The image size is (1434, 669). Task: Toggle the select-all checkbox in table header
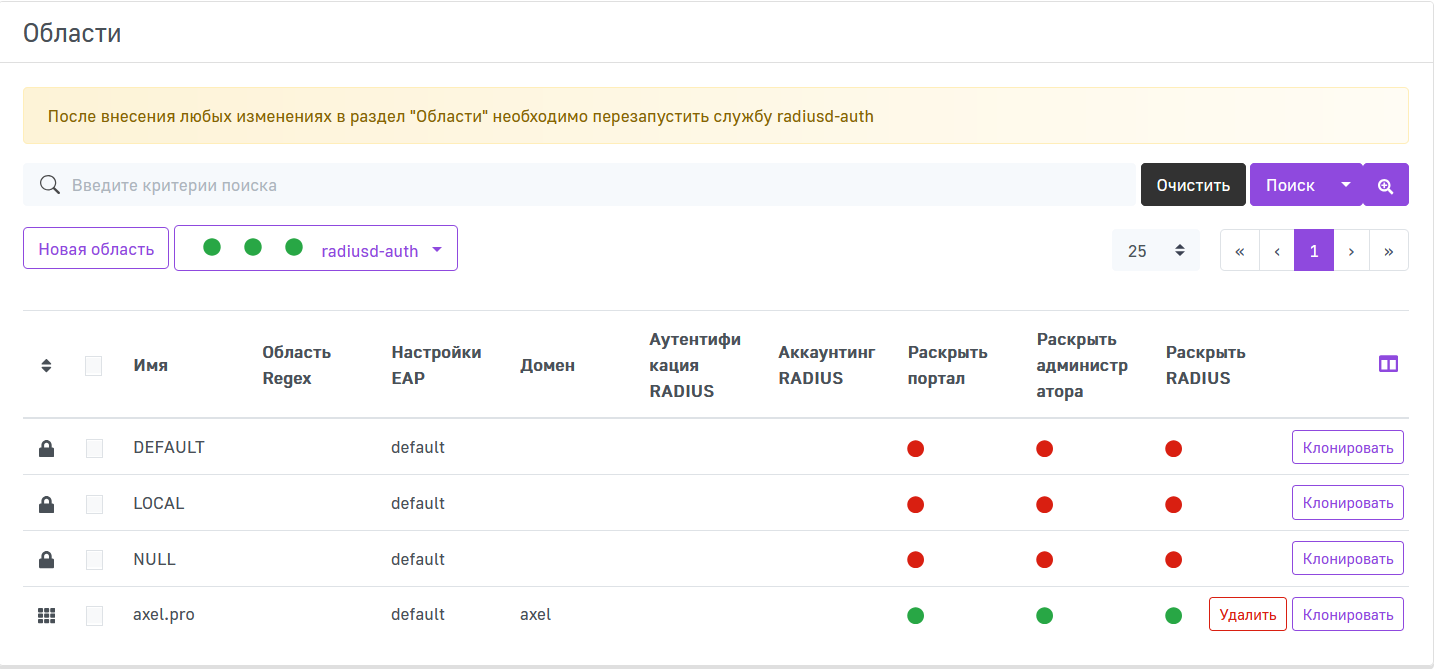pos(94,366)
